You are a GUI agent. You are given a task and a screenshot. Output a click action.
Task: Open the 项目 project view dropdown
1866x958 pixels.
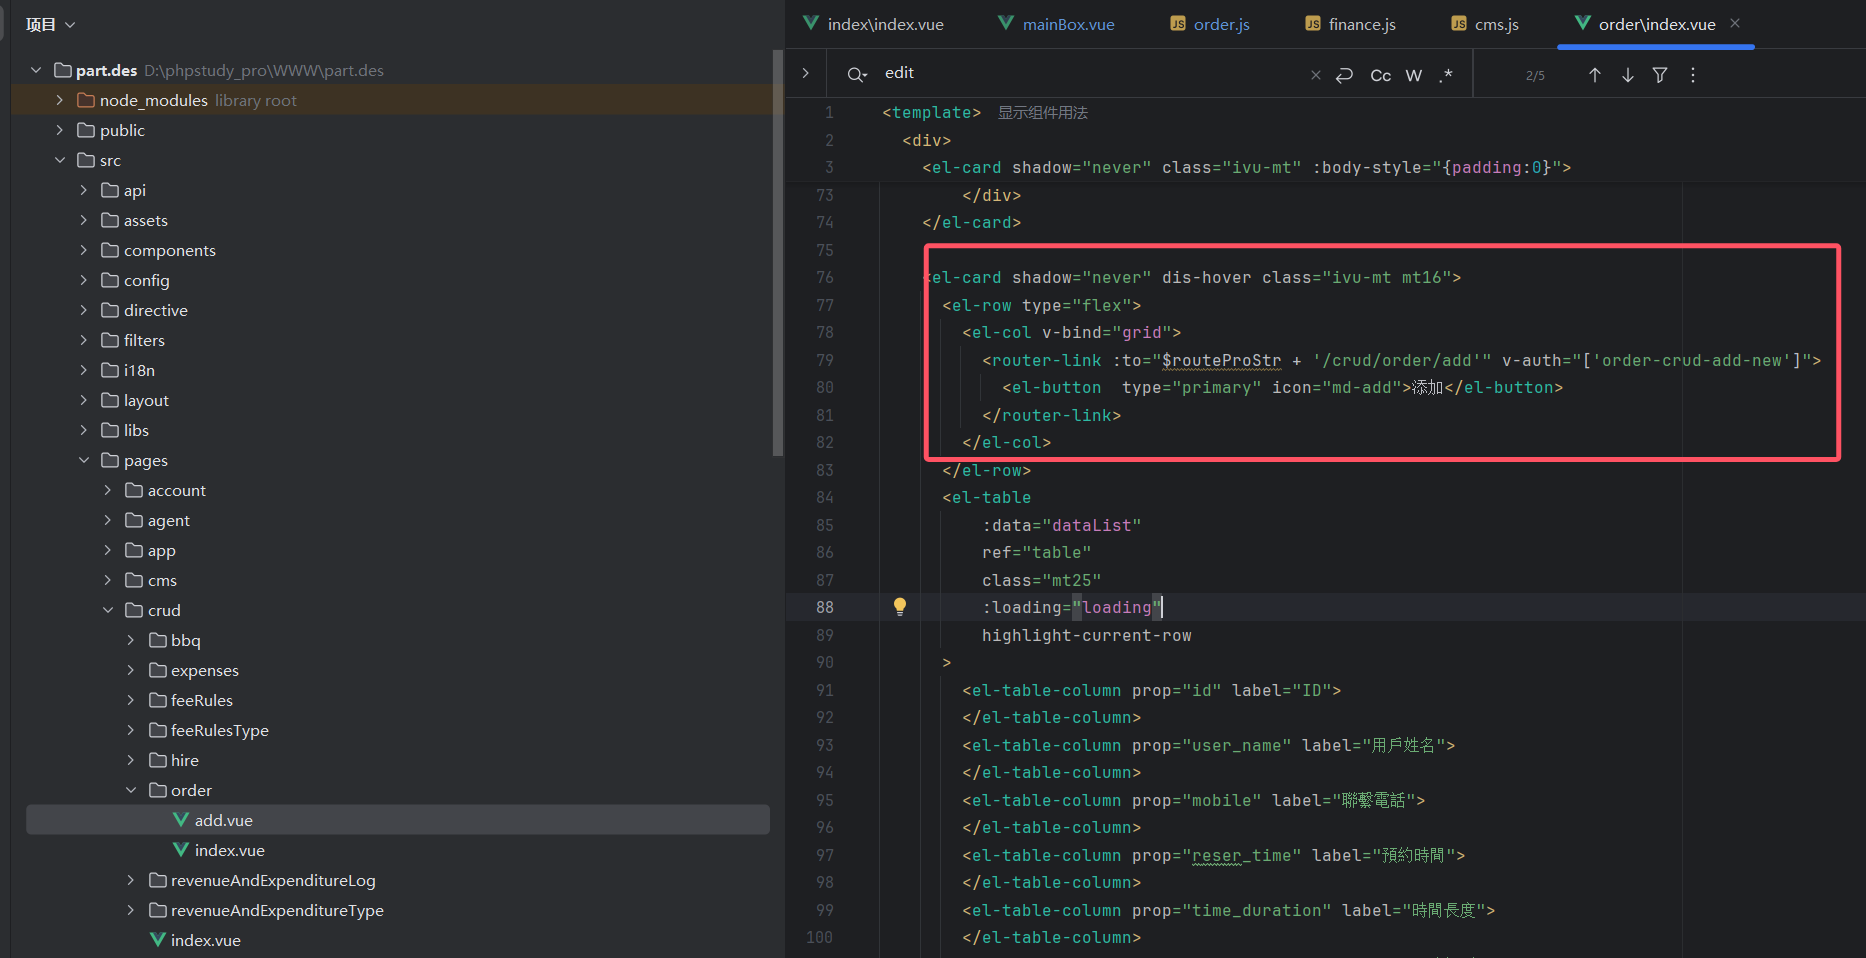pyautogui.click(x=51, y=24)
